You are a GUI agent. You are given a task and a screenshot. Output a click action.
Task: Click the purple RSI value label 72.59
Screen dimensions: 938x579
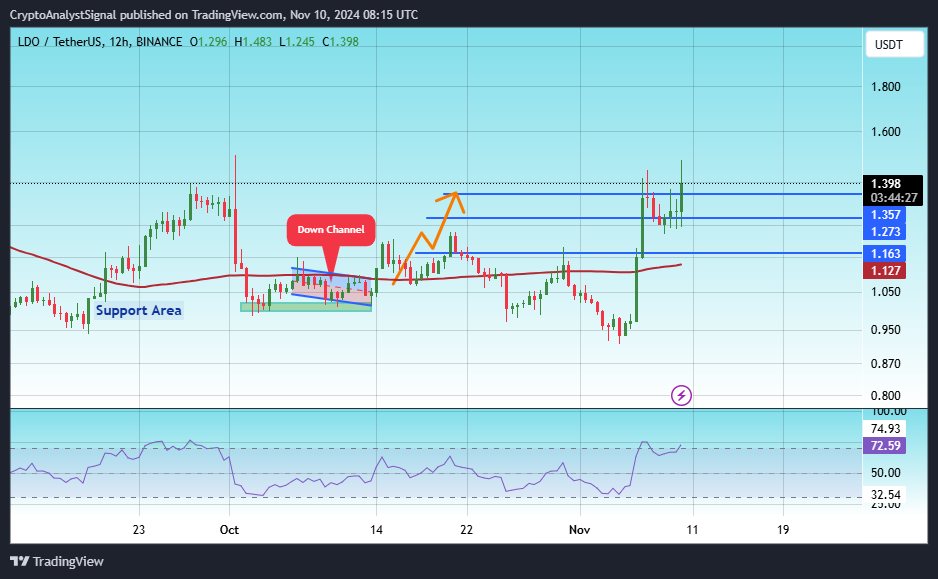pos(885,446)
